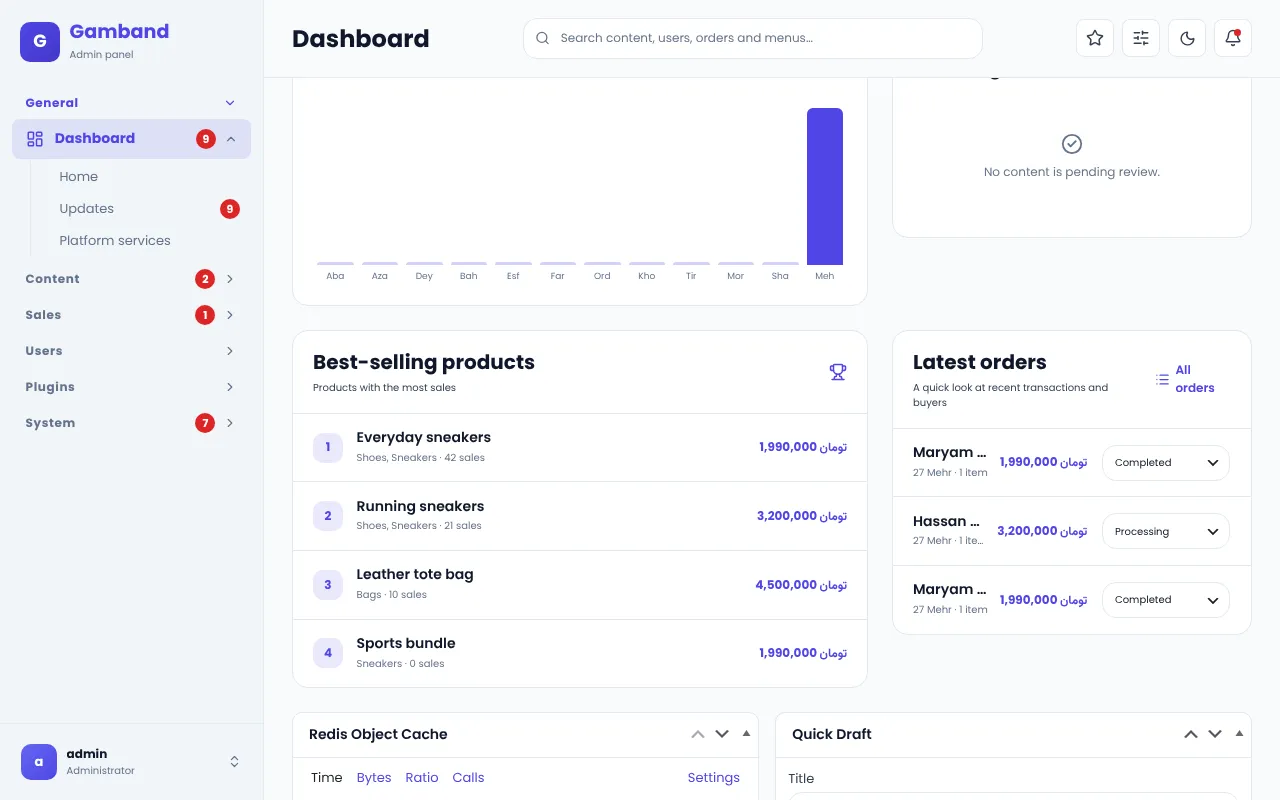This screenshot has height=800, width=1280.
Task: Expand the System menu
Action: pos(230,423)
